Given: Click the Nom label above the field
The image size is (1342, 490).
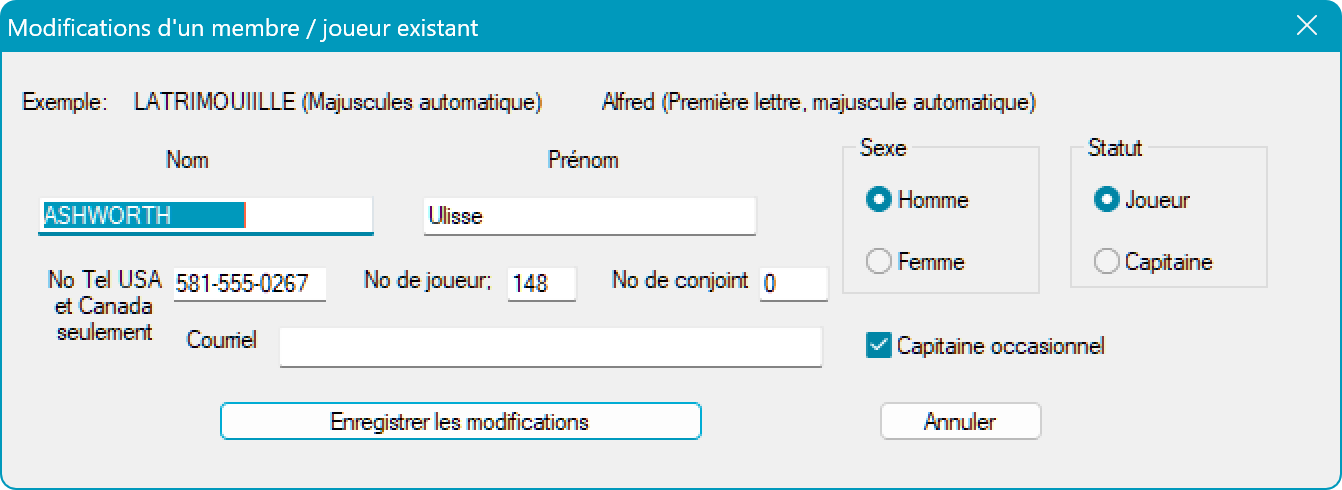Looking at the screenshot, I should pos(187,160).
